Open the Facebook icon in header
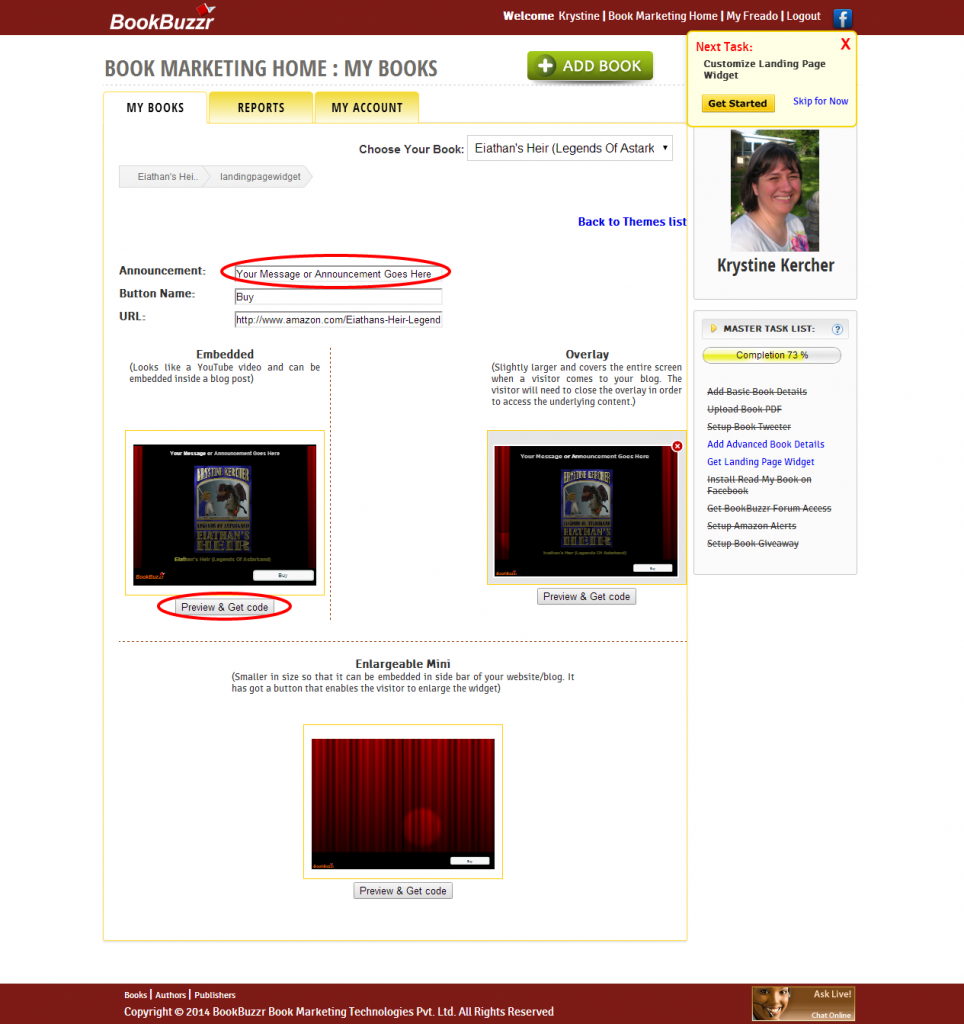This screenshot has height=1024, width=964. point(843,18)
